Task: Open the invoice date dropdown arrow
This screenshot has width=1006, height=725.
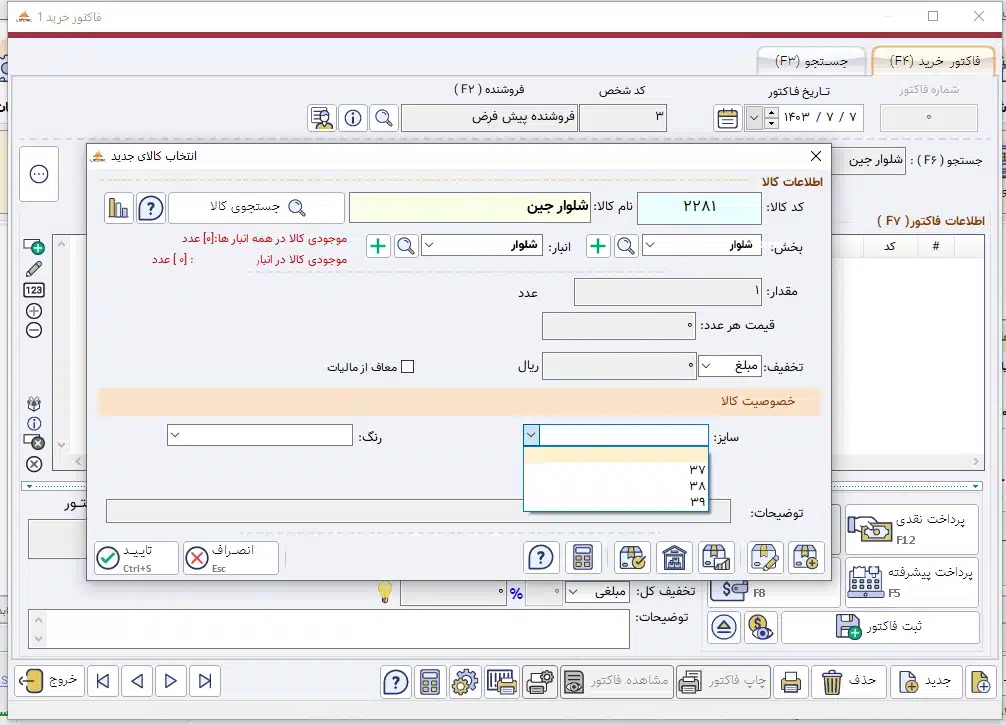Action: click(x=754, y=118)
